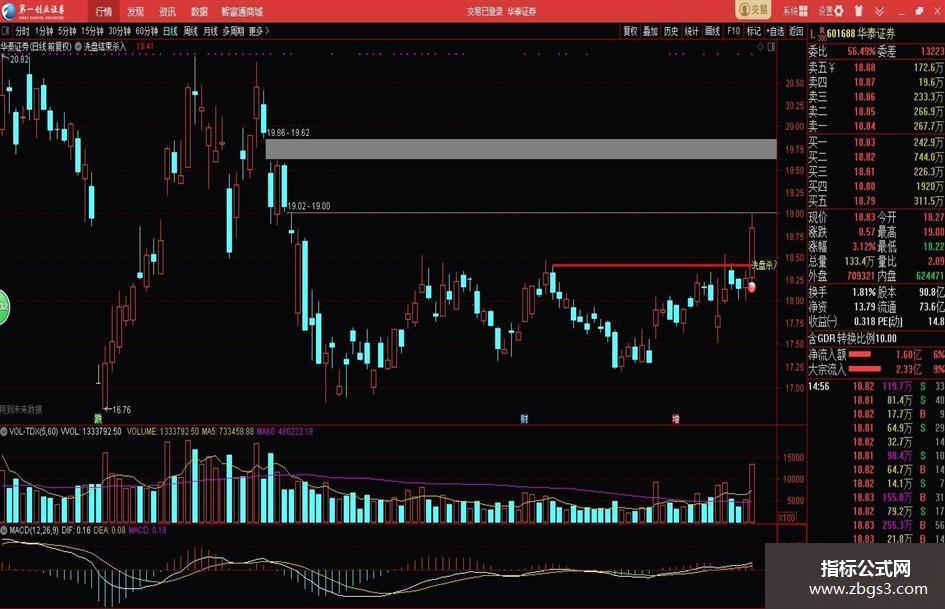Image resolution: width=945 pixels, height=609 pixels.
Task: Expand the 卖五 depth arrow
Action: coord(832,68)
